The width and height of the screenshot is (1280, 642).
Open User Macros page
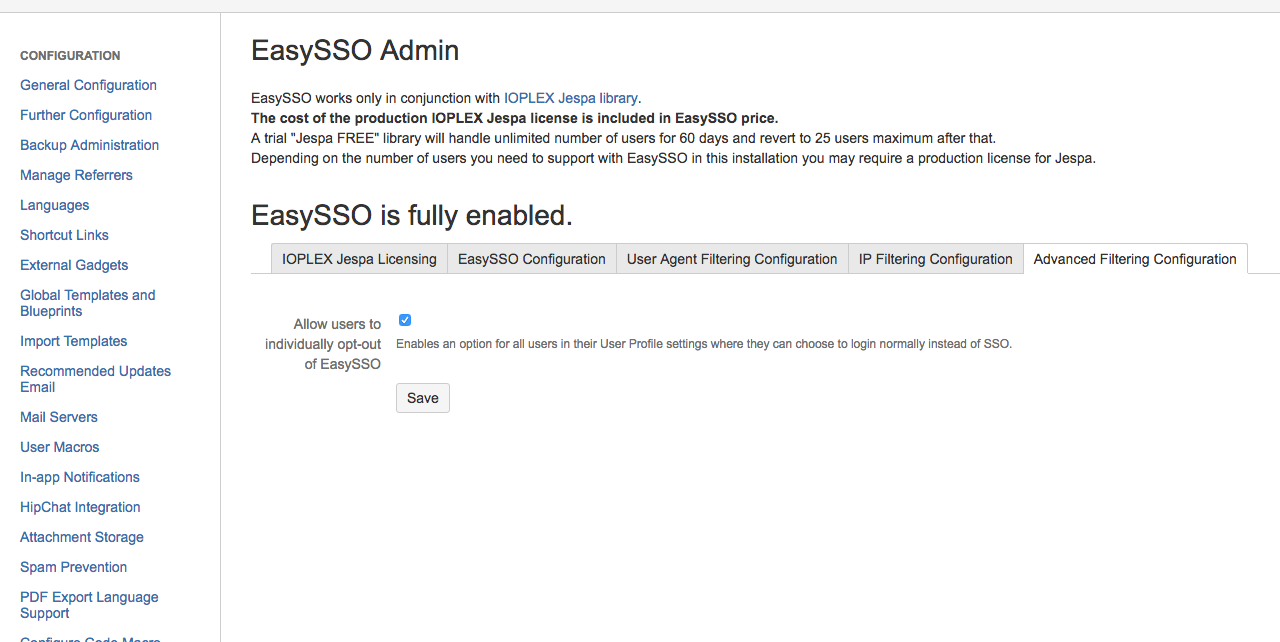59,447
